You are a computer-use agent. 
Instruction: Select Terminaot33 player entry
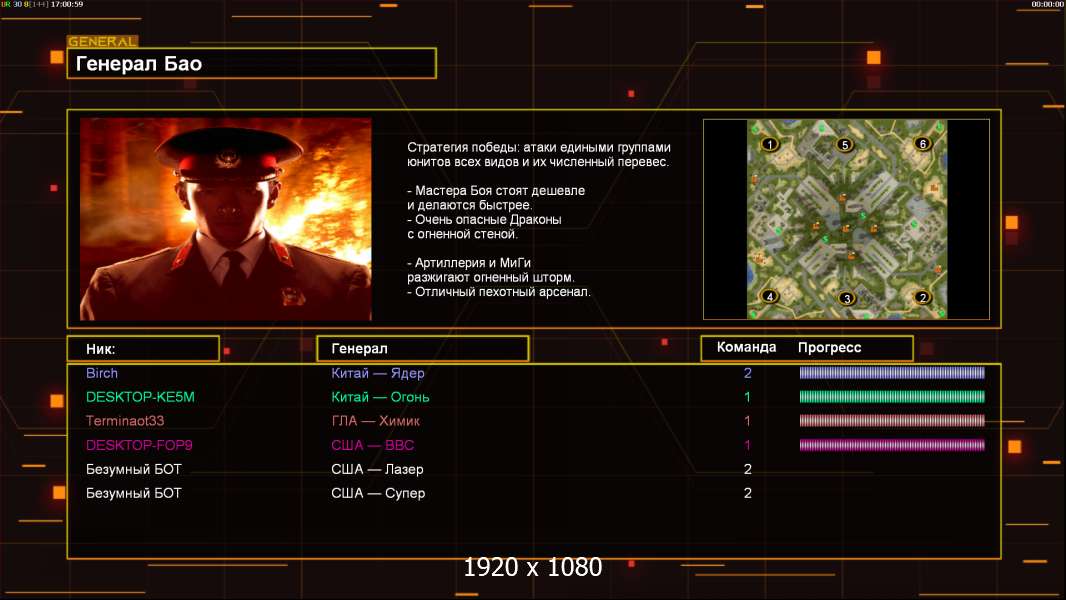click(125, 421)
